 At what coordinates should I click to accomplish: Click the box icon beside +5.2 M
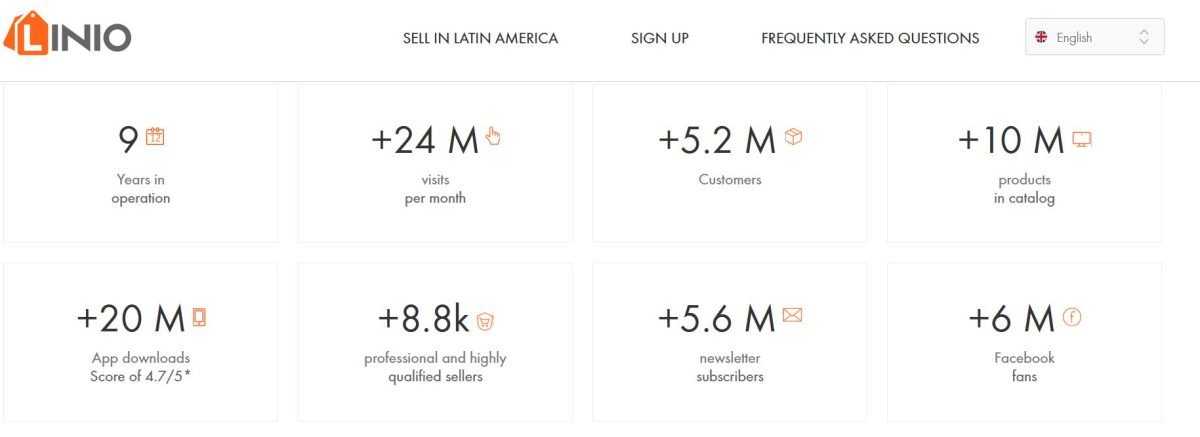pos(793,137)
